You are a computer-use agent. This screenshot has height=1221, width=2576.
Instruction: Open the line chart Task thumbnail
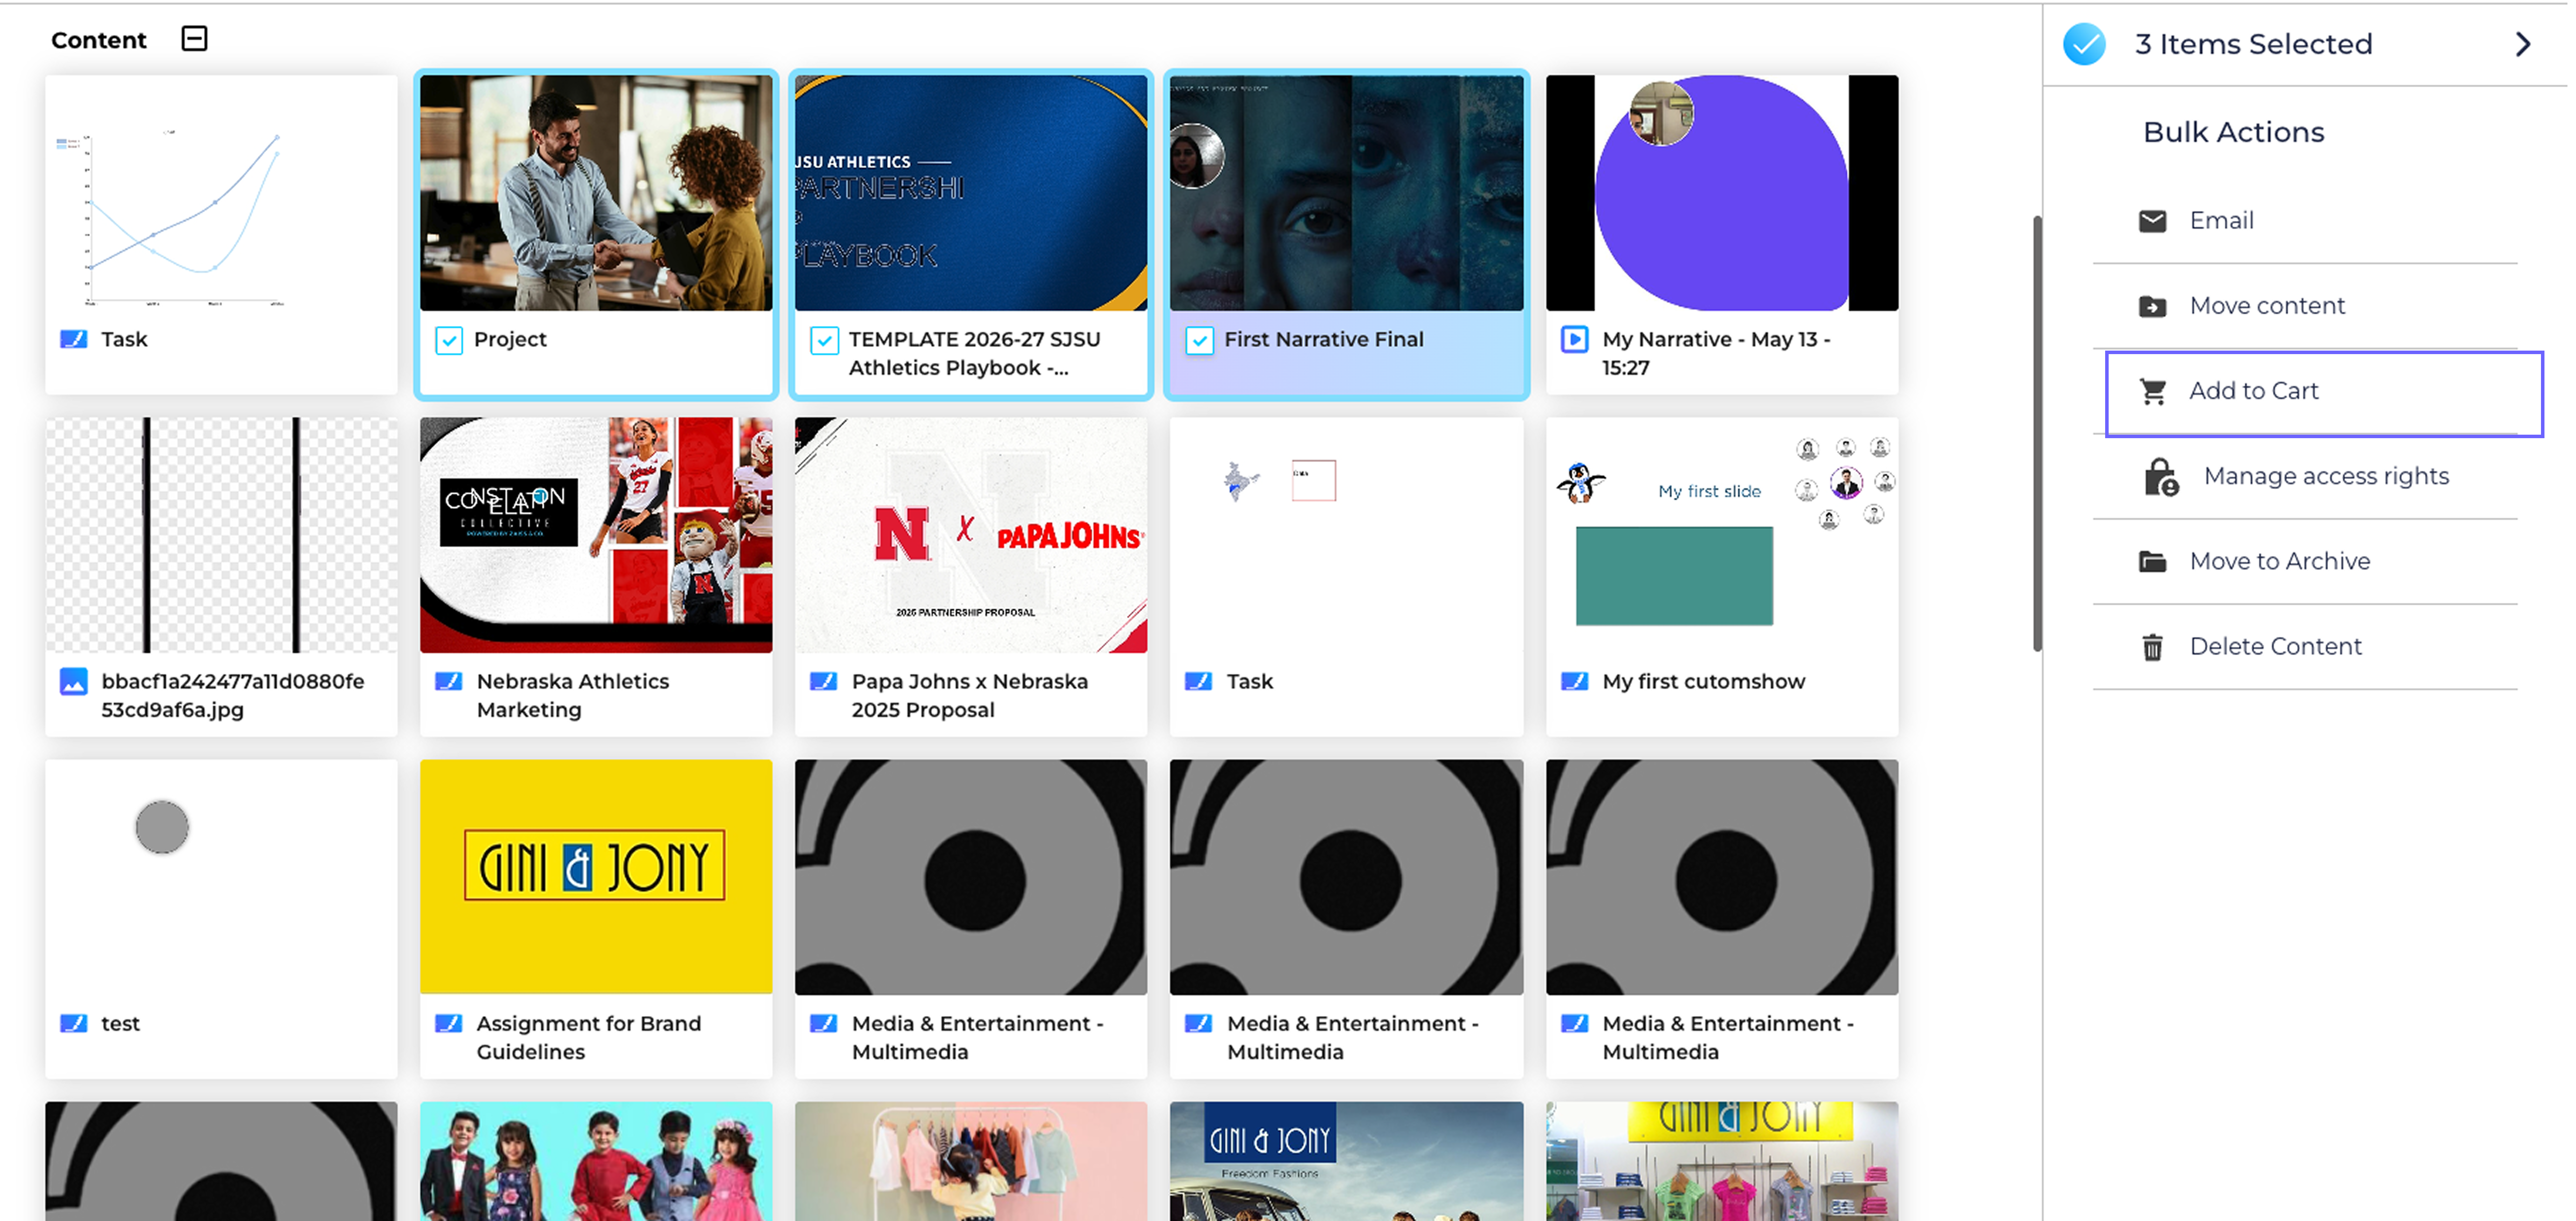(x=221, y=193)
